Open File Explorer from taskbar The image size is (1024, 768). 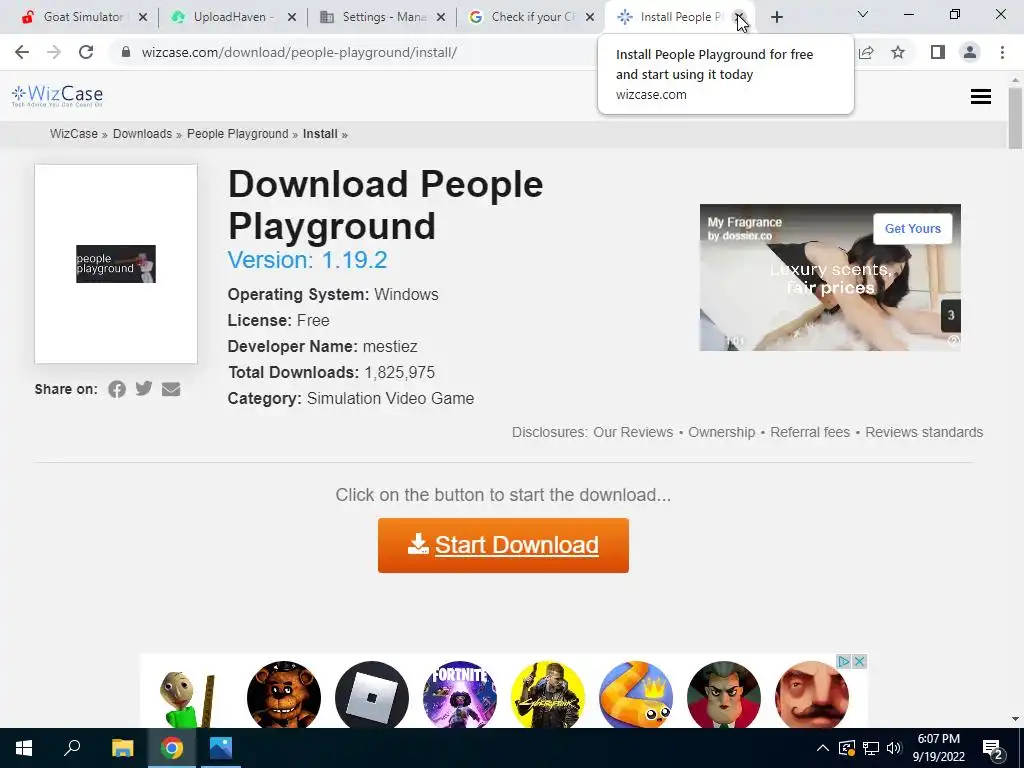(x=122, y=748)
